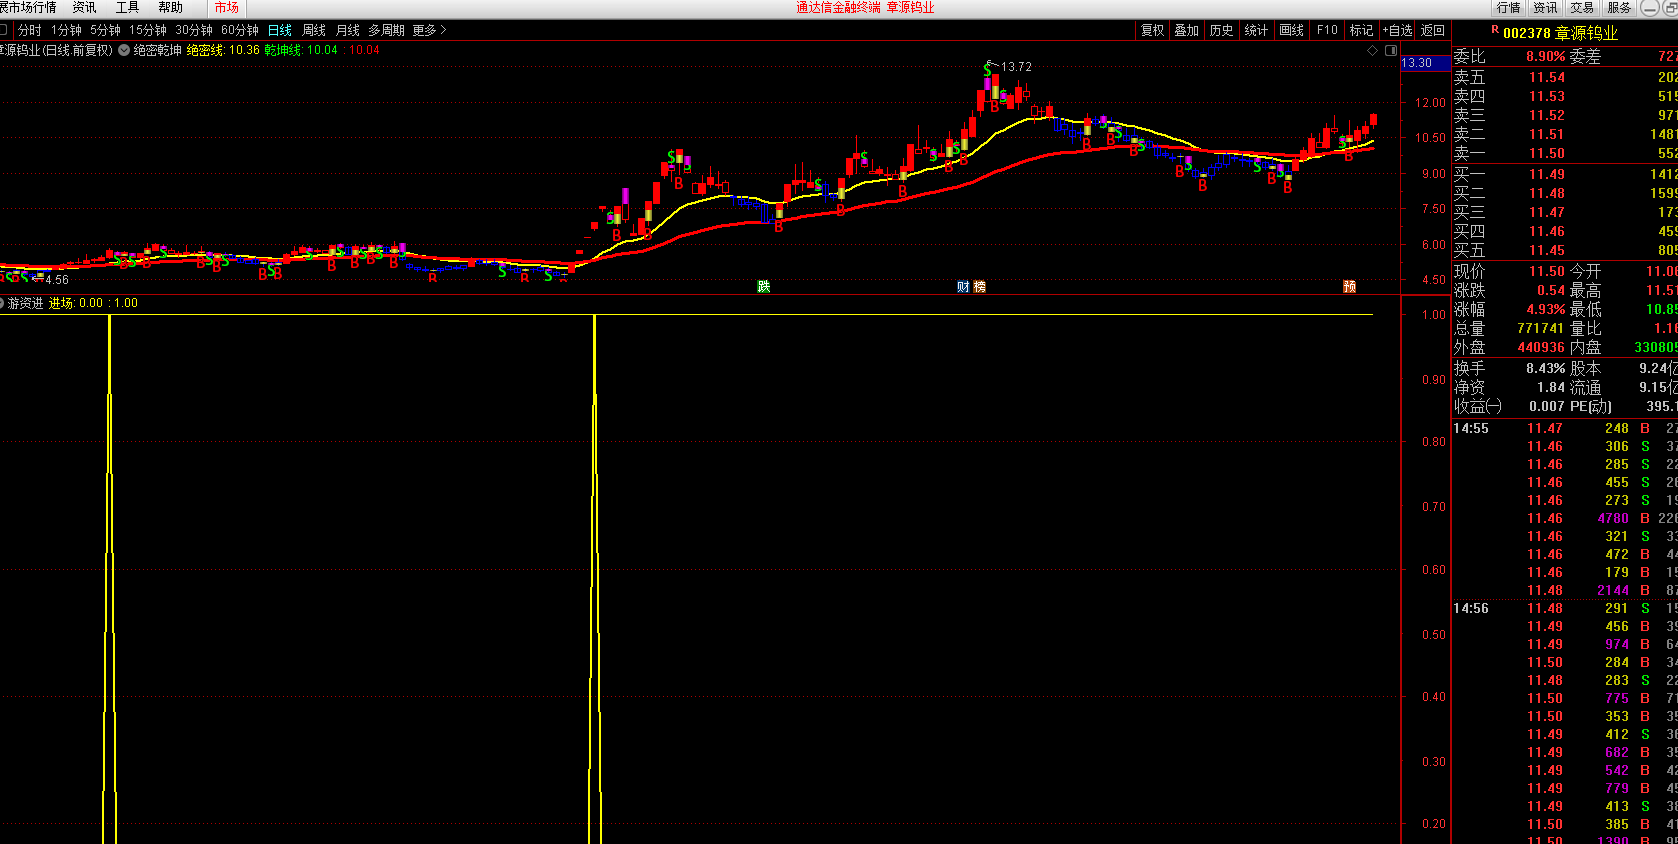Click the 14:56 tick row

pos(1565,608)
